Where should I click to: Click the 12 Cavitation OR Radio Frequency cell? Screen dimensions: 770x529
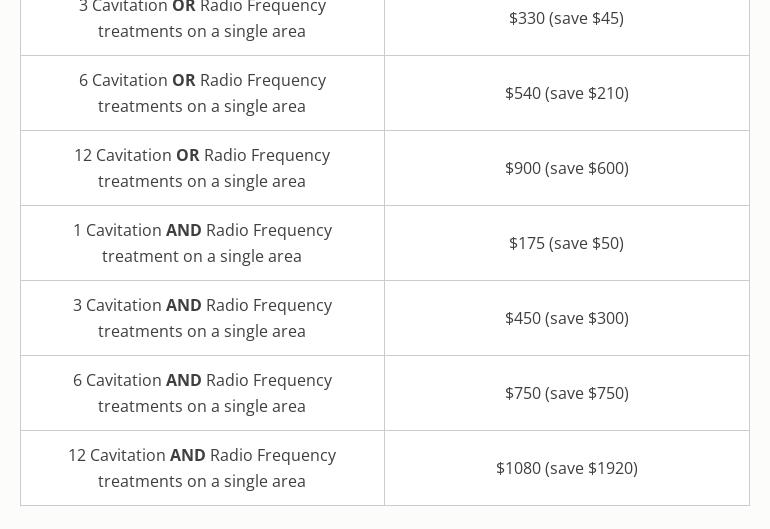pos(202,168)
